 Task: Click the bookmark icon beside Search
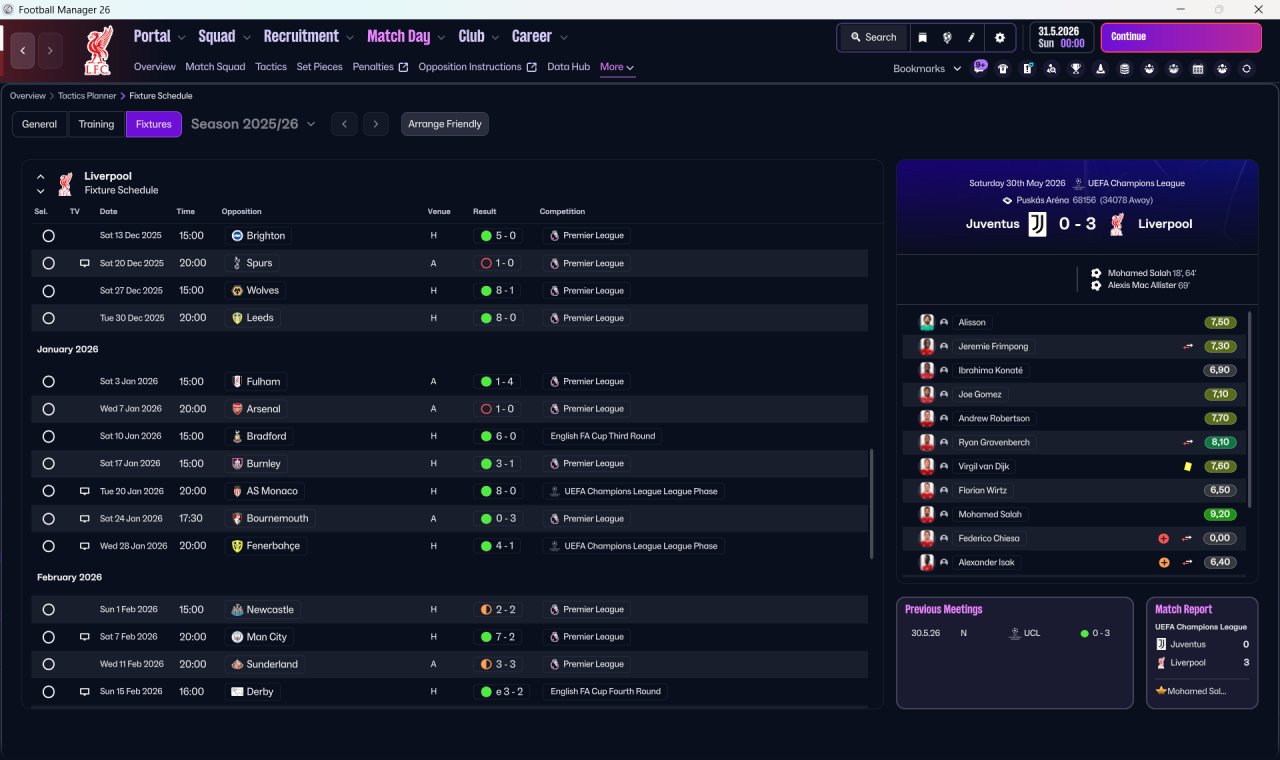click(922, 37)
